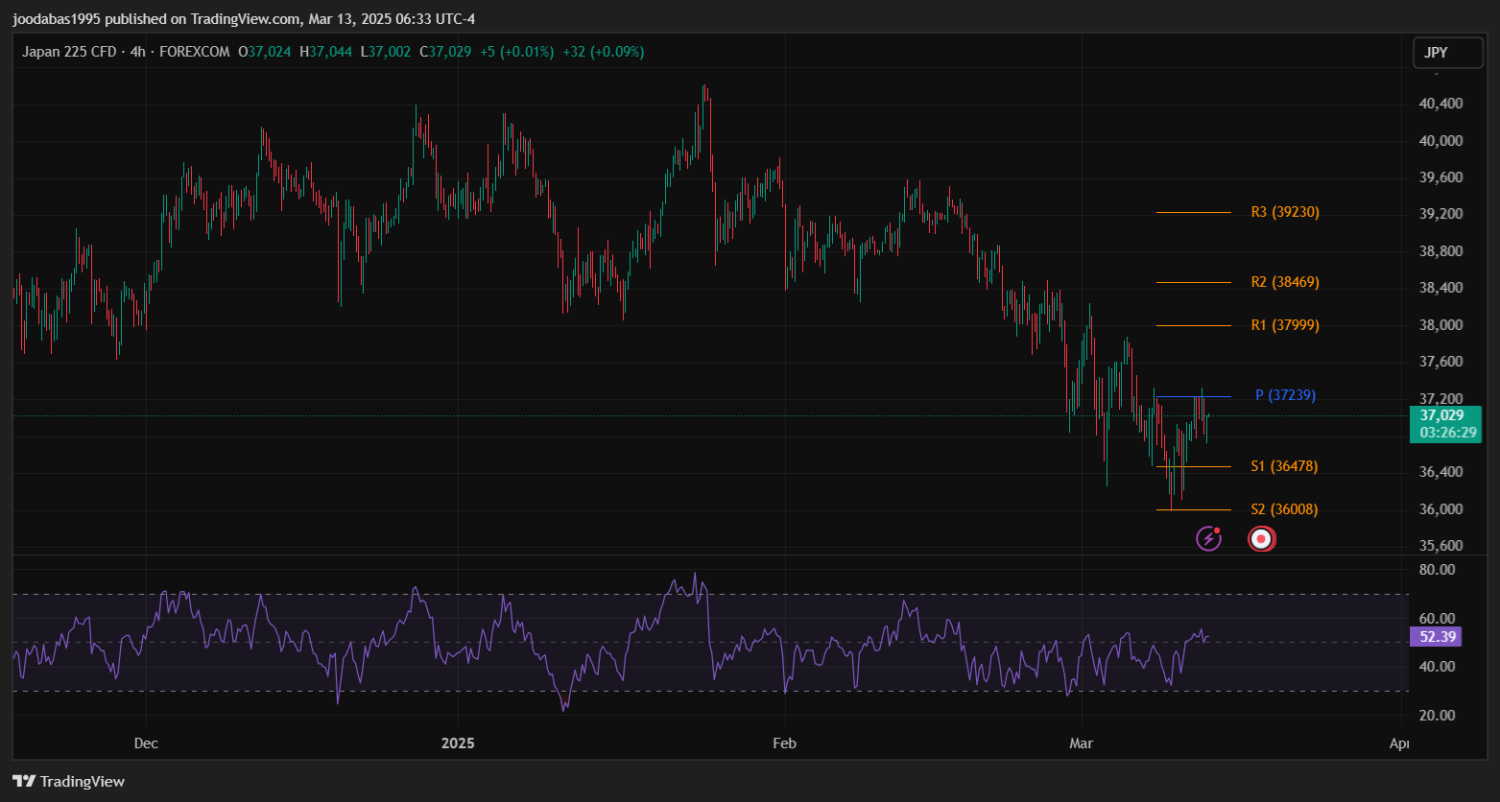Screen dimensions: 1500x802
Task: Click the red circle event marker
Action: pos(1262,539)
